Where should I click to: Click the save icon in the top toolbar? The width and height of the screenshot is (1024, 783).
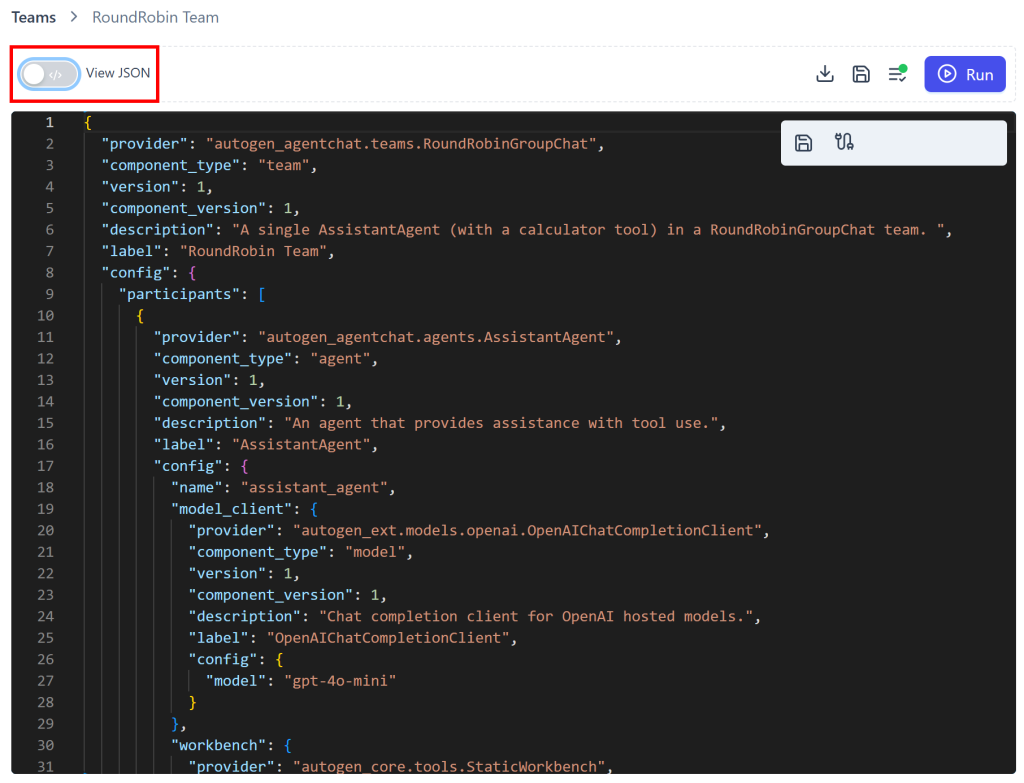click(x=861, y=74)
